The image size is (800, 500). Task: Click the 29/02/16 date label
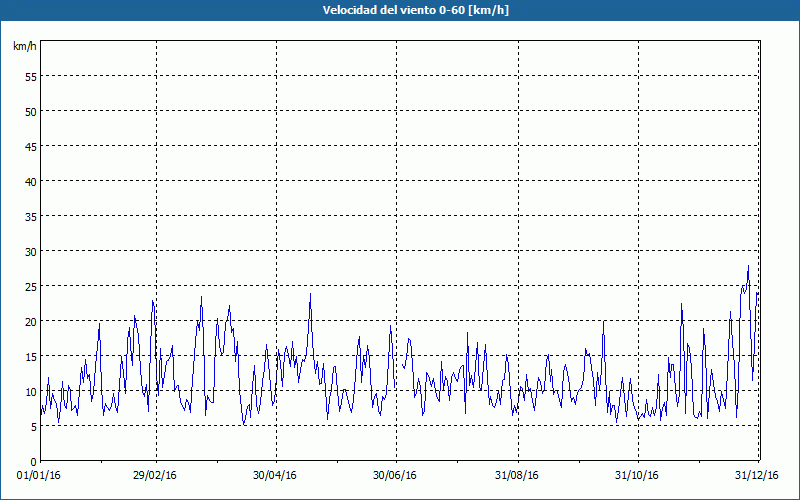(155, 476)
